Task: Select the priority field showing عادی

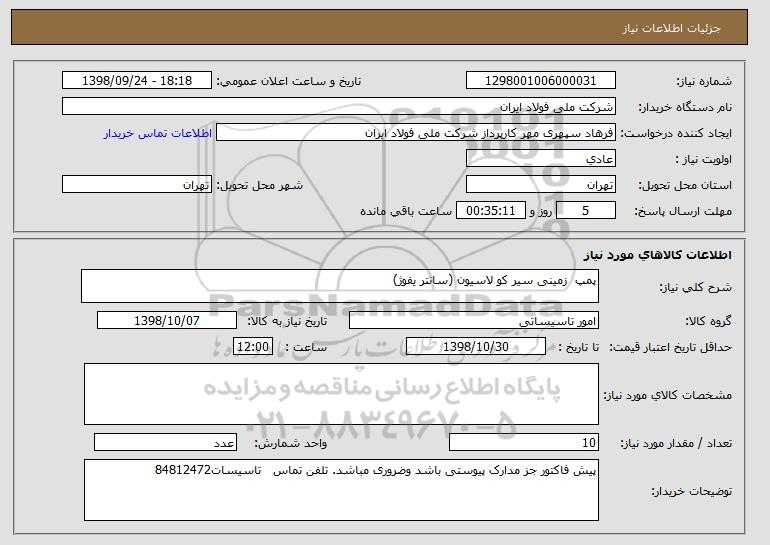Action: [541, 159]
